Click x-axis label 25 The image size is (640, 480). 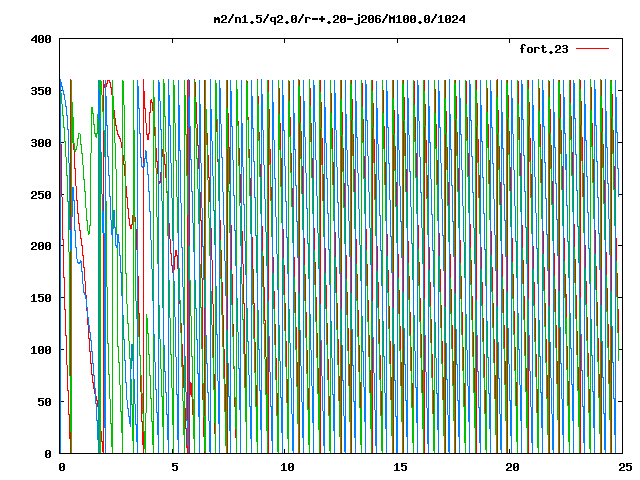625,467
